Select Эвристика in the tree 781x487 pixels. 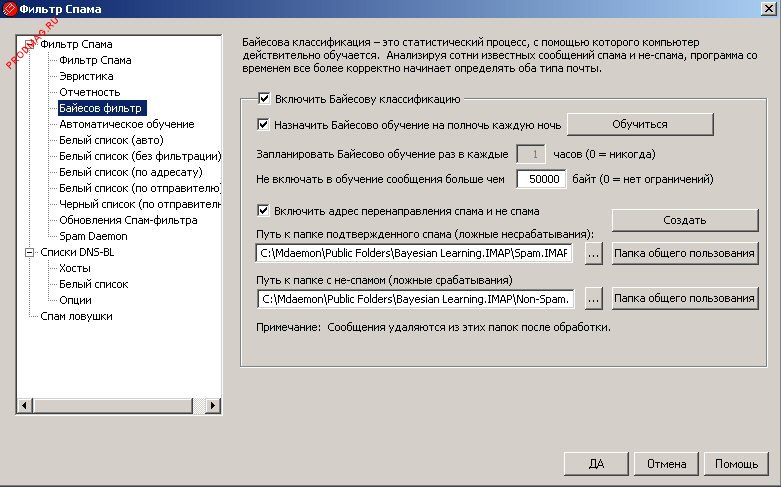tap(85, 76)
